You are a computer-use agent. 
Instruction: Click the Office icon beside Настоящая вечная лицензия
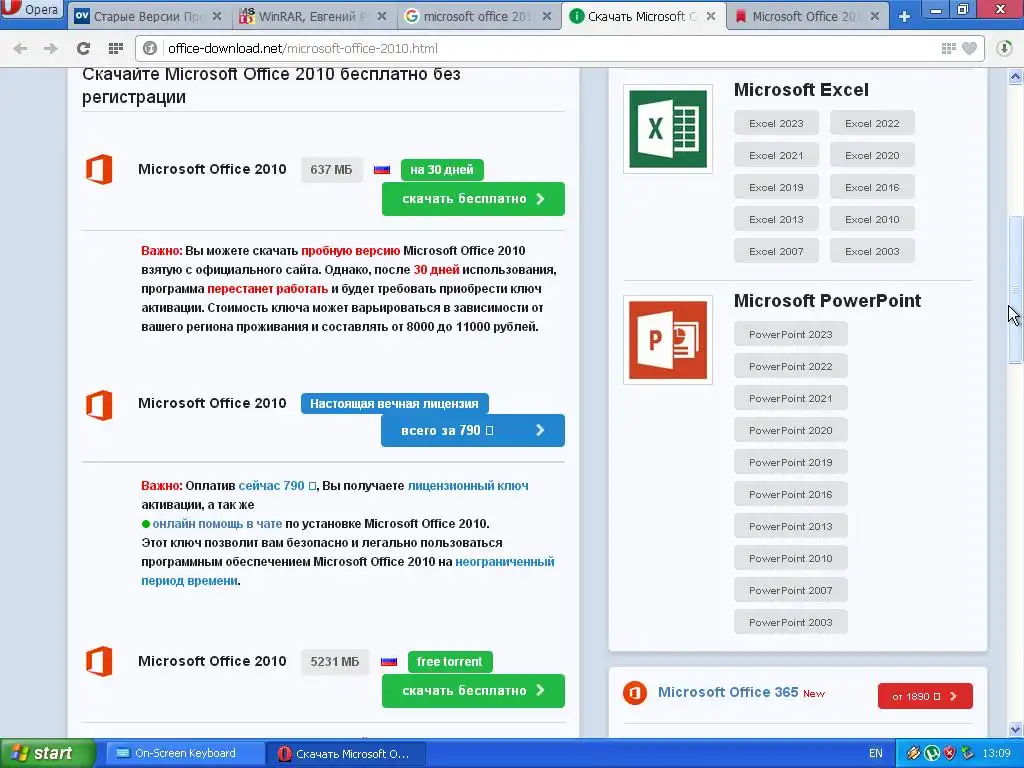(x=99, y=405)
